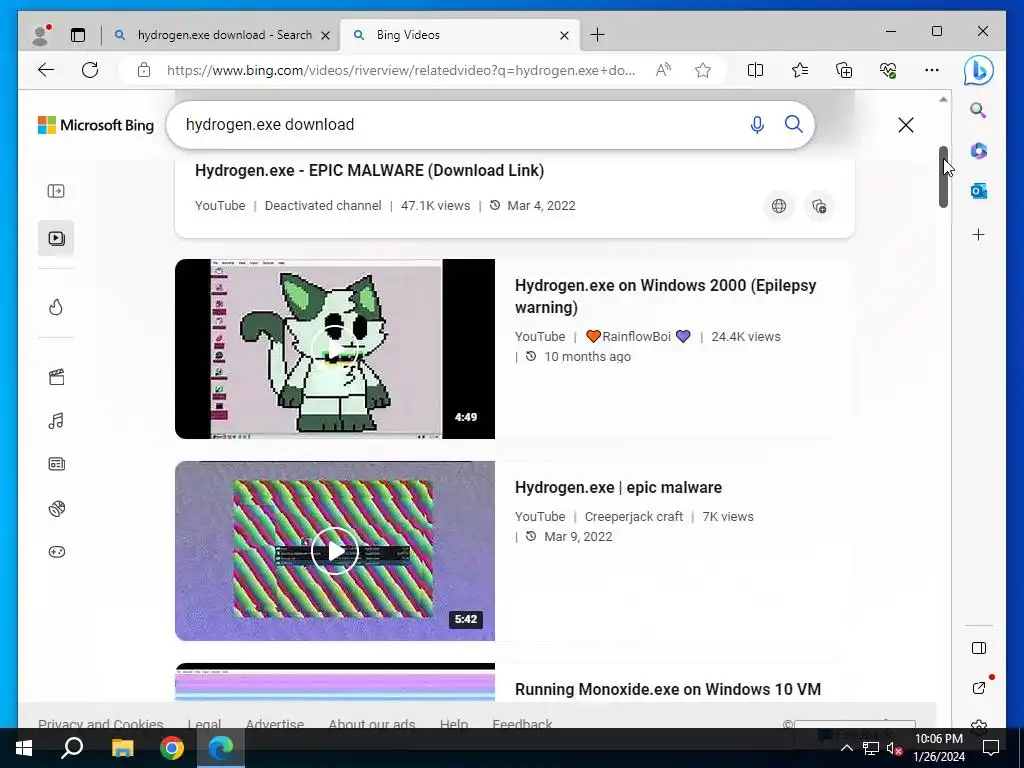Open Settings and more menu
Image resolution: width=1024 pixels, height=768 pixels.
pos(932,71)
